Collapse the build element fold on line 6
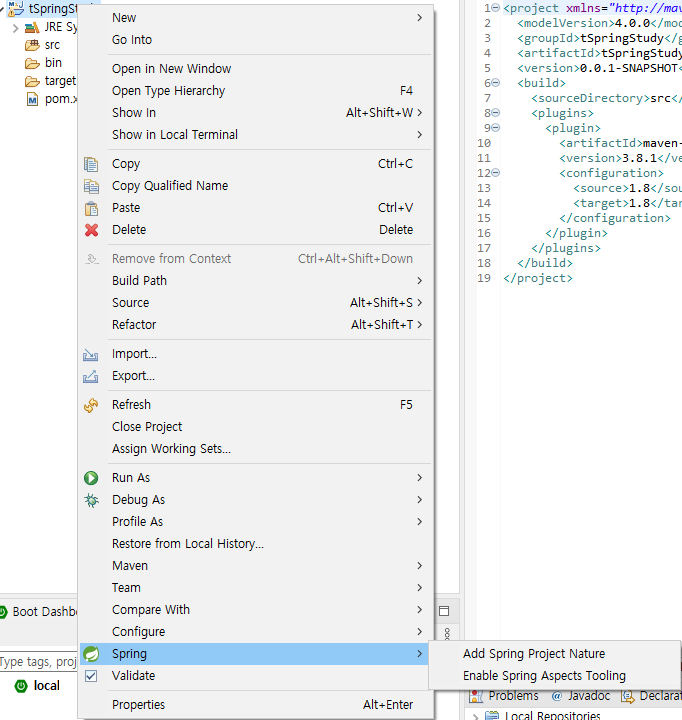 pyautogui.click(x=496, y=83)
